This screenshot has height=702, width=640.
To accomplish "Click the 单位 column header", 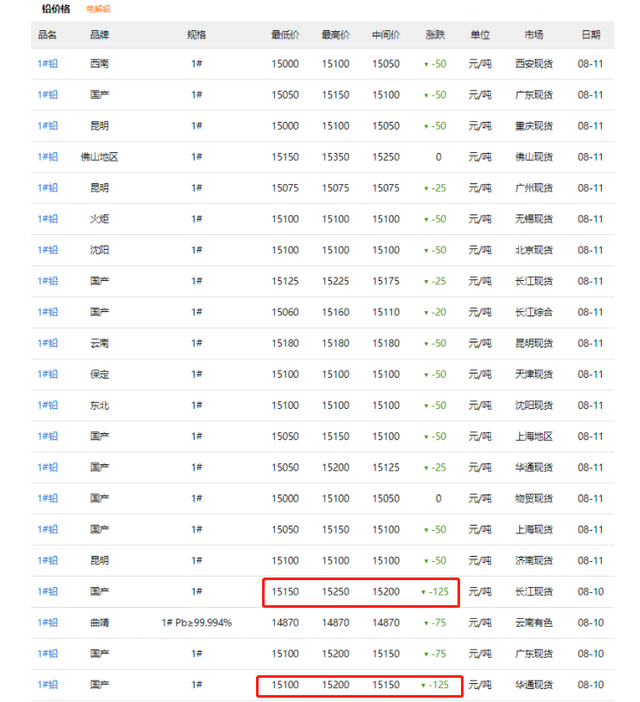I will point(480,35).
